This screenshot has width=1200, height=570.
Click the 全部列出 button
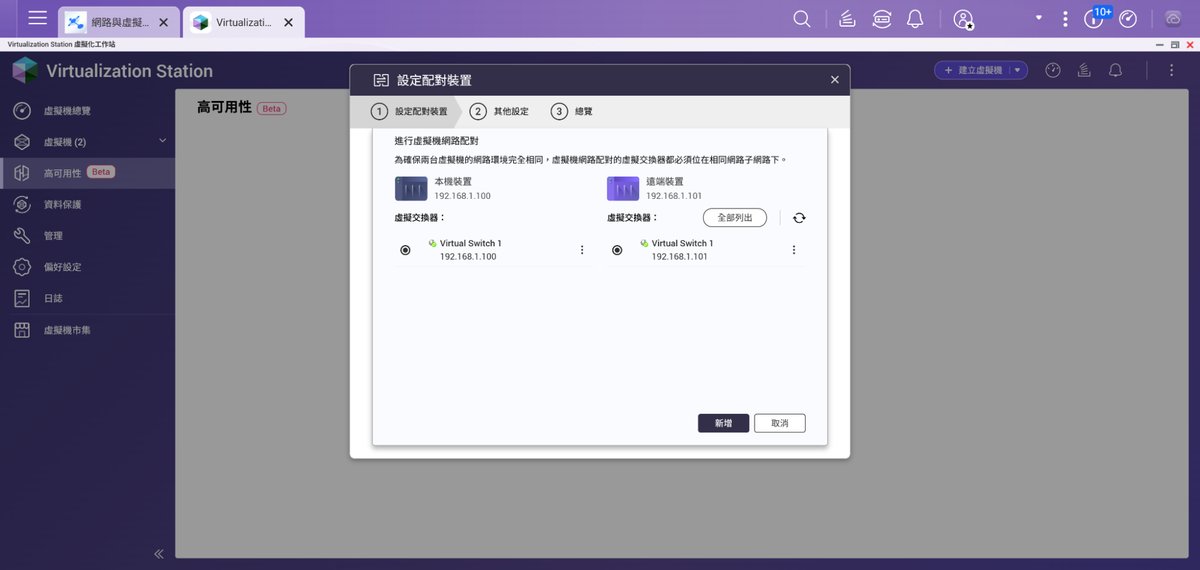point(735,218)
